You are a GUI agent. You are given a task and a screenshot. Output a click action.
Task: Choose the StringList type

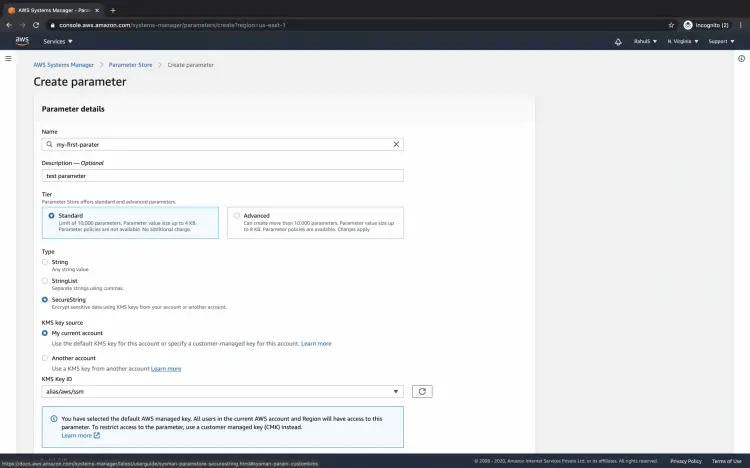(x=45, y=281)
